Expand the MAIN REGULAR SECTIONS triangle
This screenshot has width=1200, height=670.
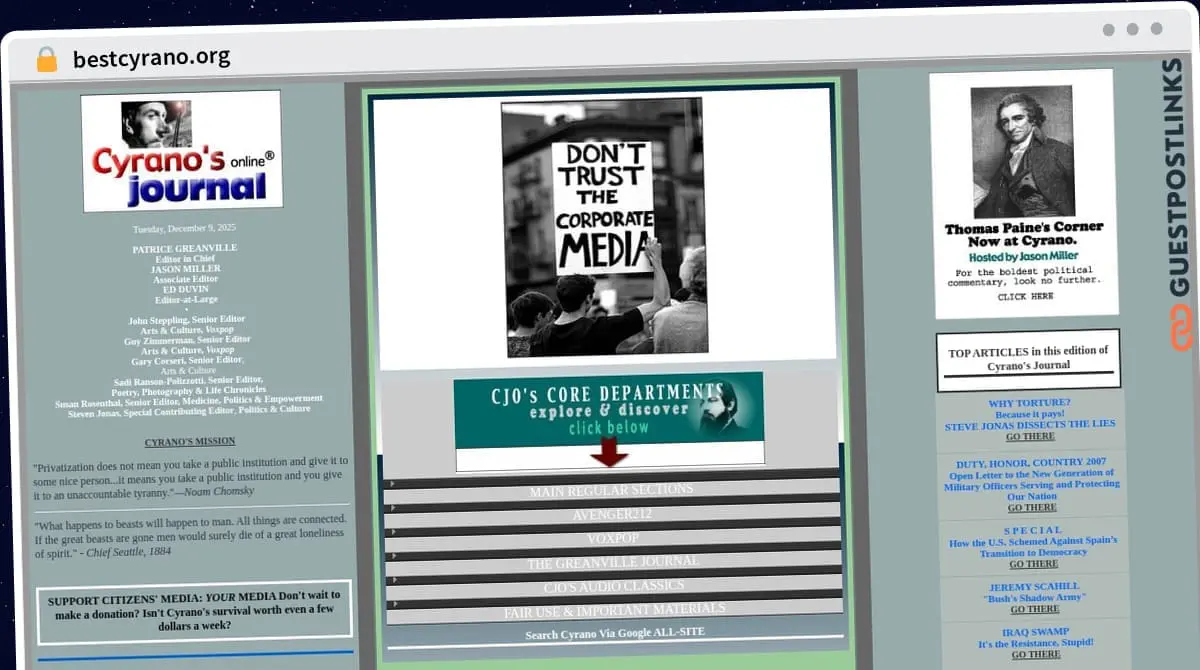click(x=392, y=485)
